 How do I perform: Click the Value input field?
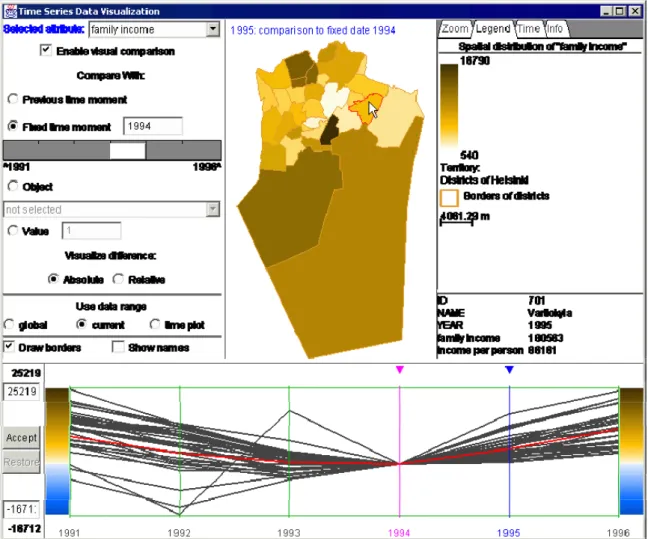(x=91, y=231)
